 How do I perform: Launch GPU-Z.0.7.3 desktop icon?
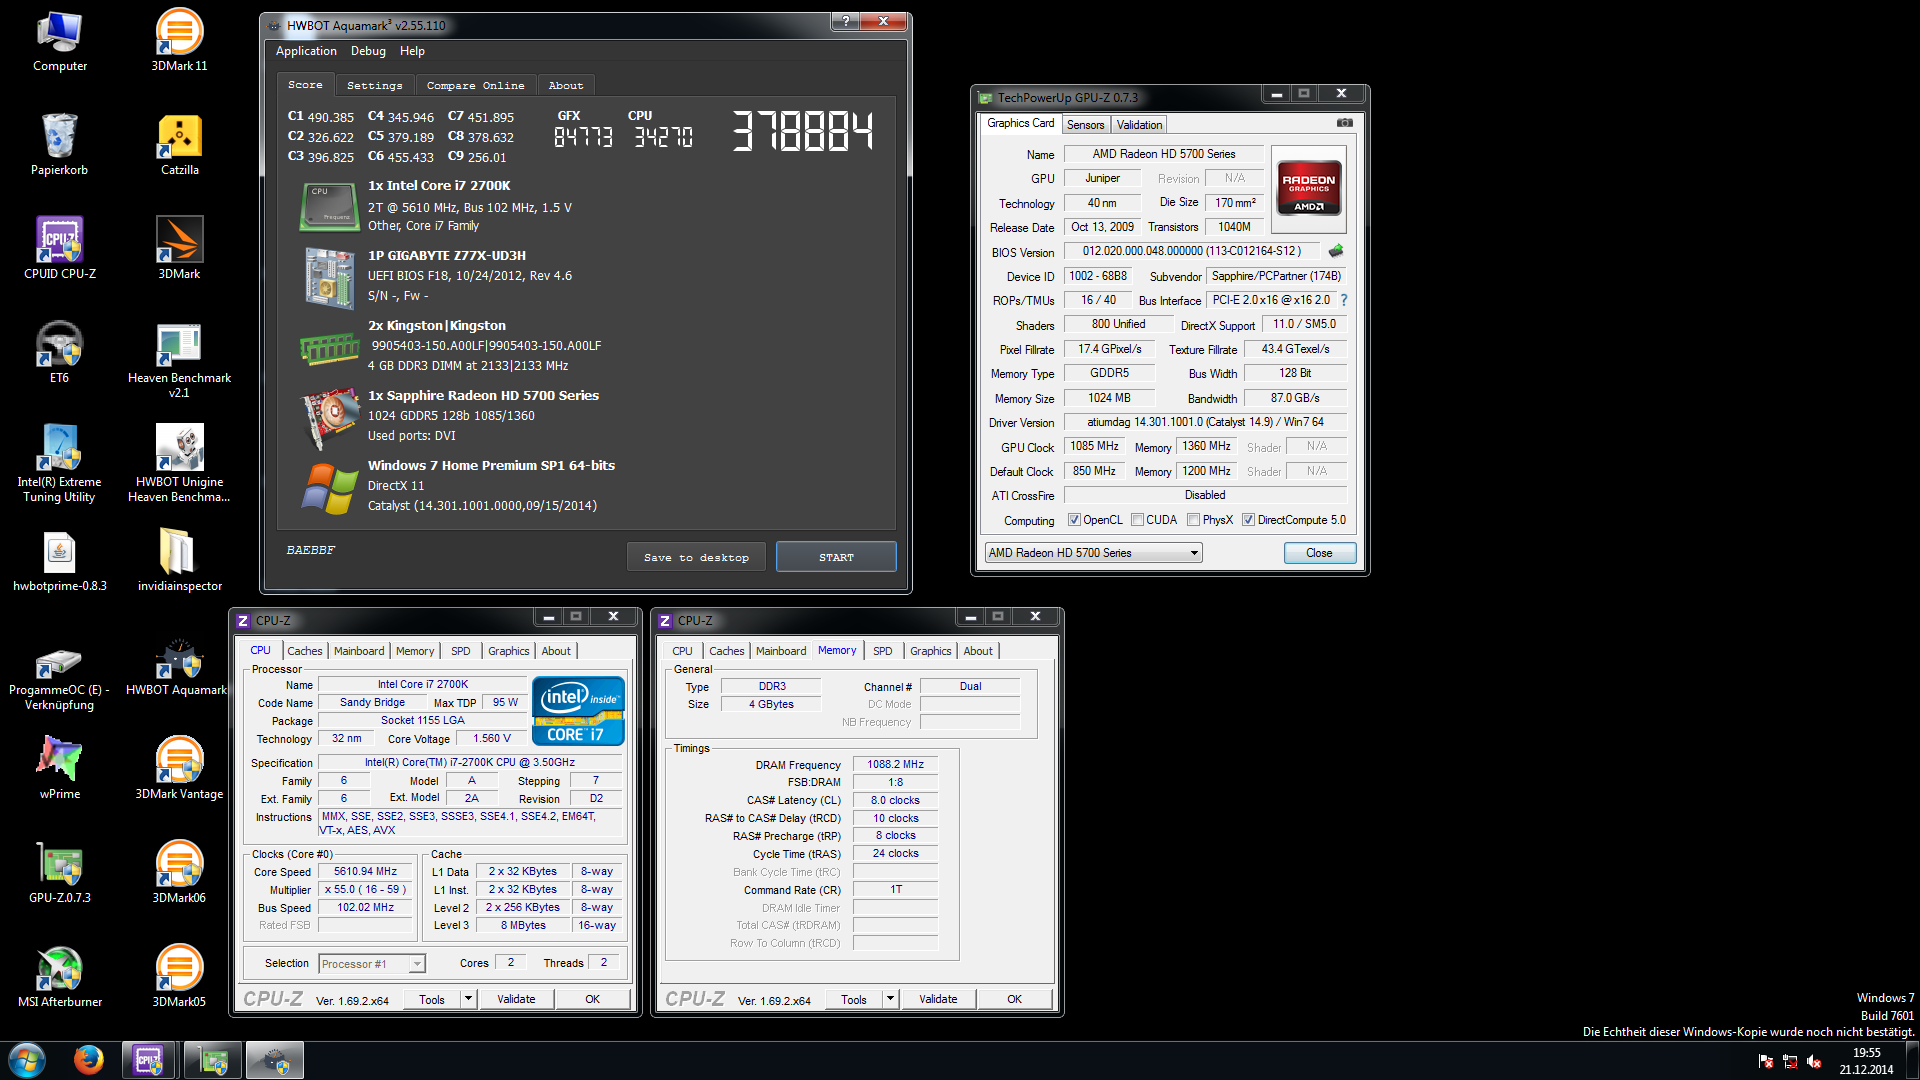(60, 873)
